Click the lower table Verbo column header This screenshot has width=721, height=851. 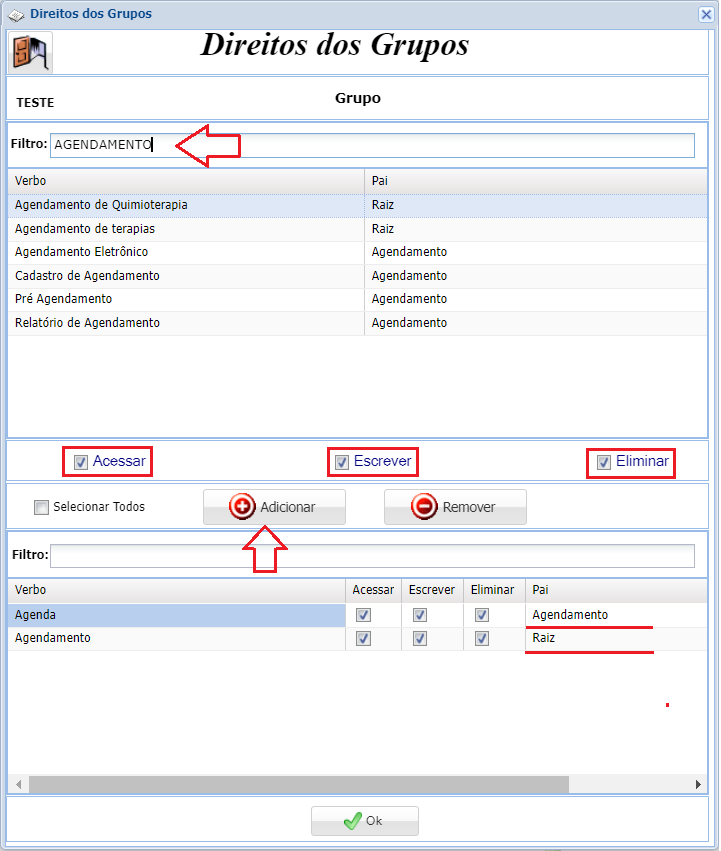pos(177,590)
